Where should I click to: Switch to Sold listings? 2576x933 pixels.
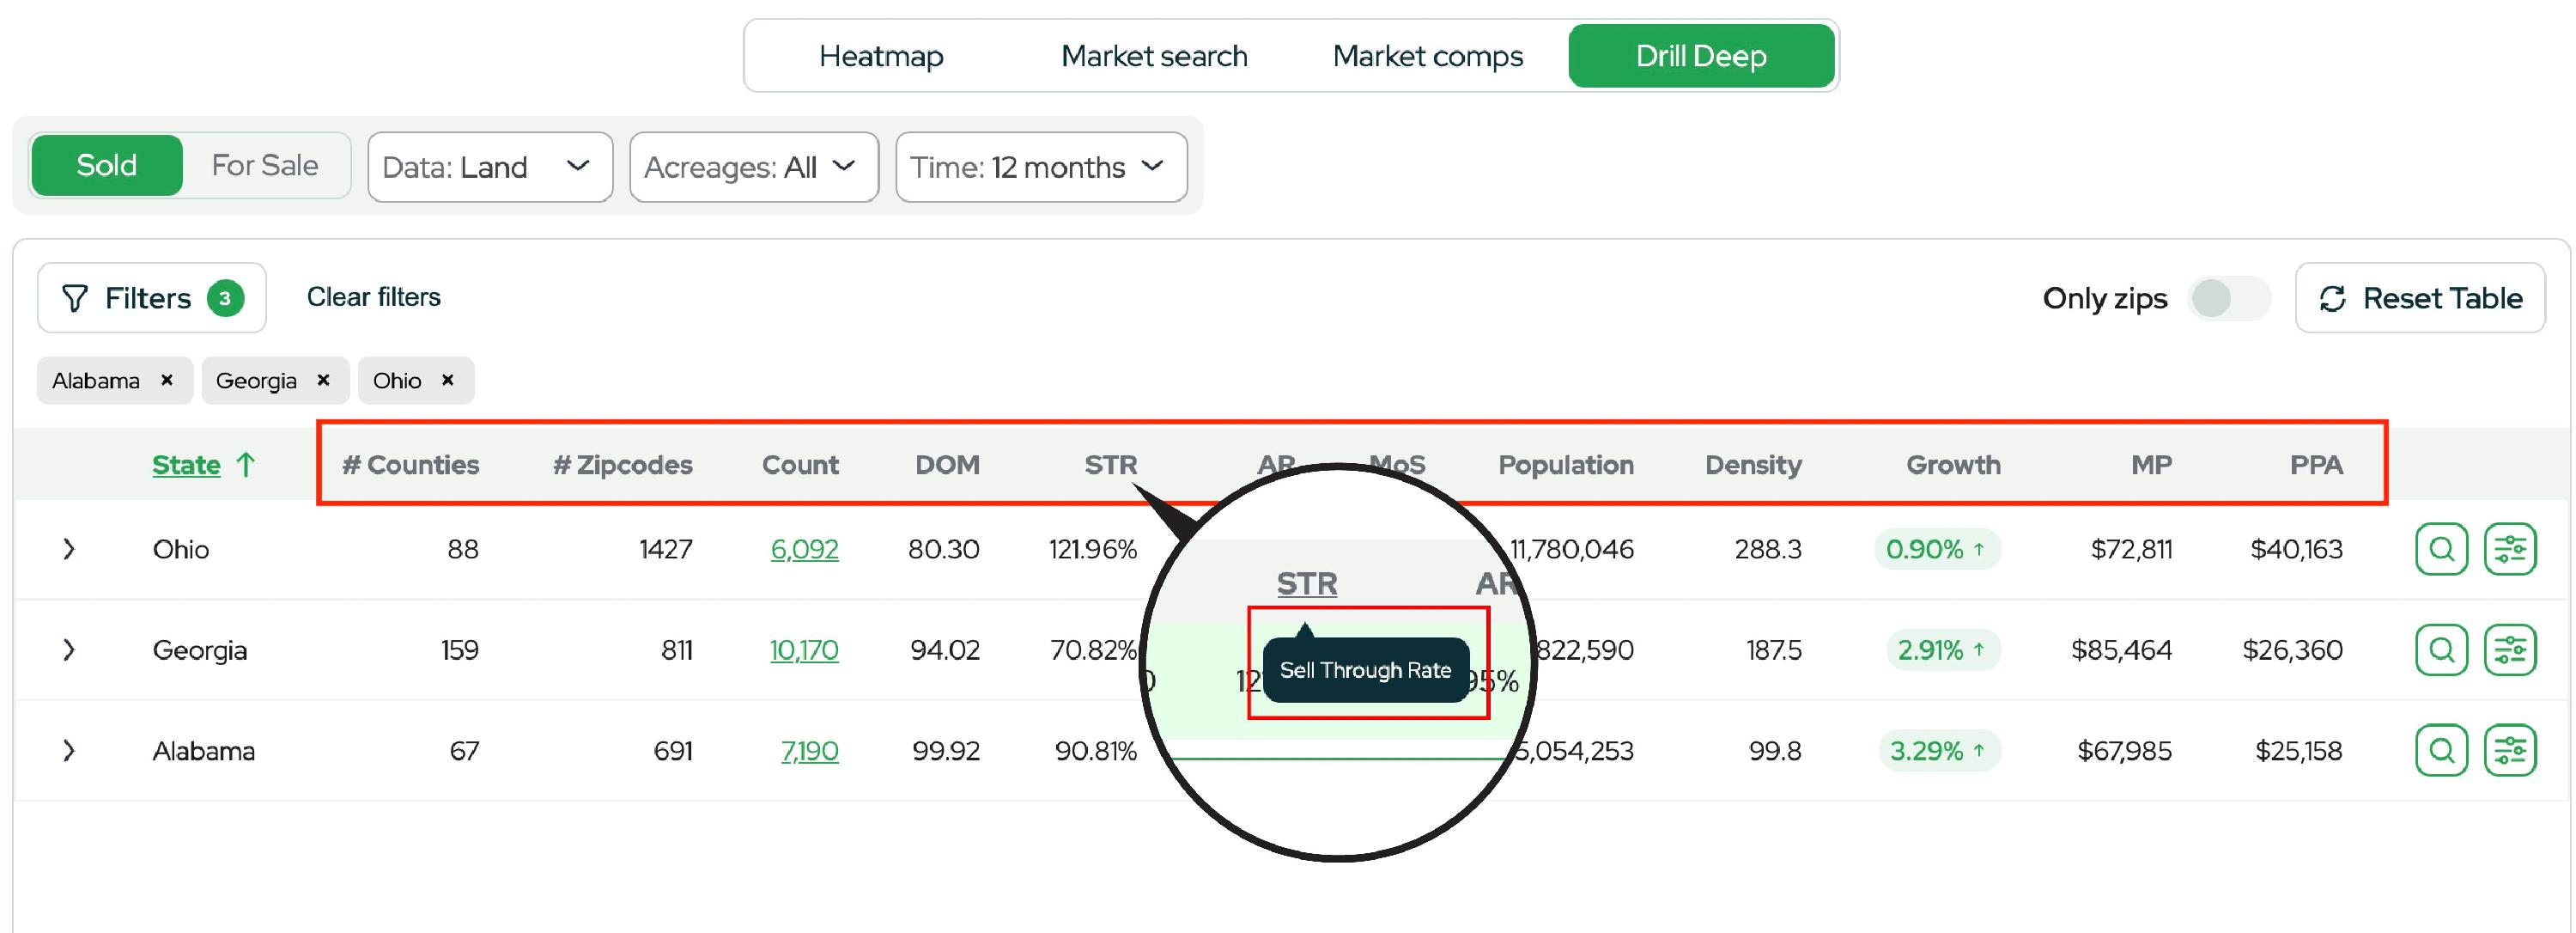coord(107,165)
